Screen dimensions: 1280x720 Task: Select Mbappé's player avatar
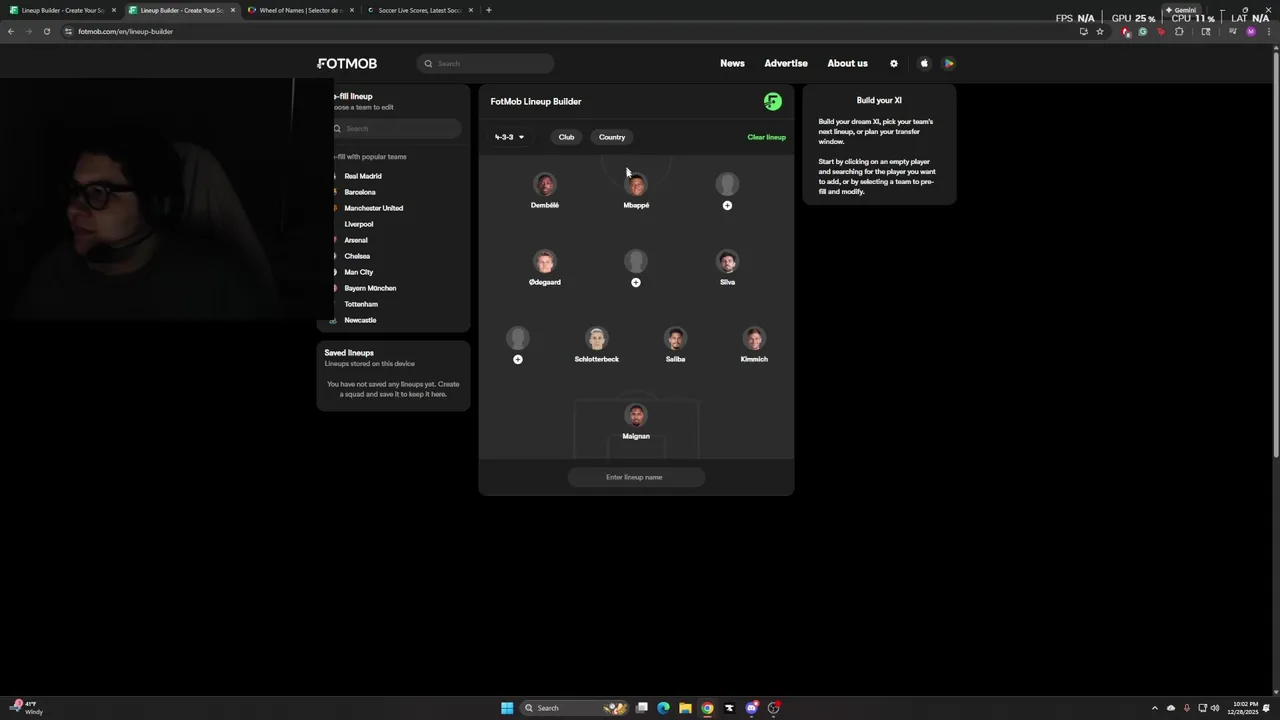[636, 184]
